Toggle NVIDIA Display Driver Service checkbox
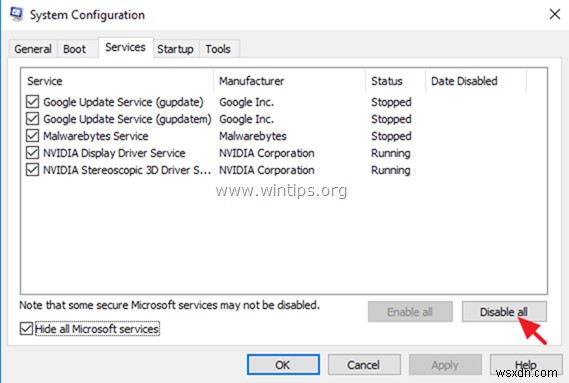Viewport: 569px width, 383px height. tap(32, 153)
